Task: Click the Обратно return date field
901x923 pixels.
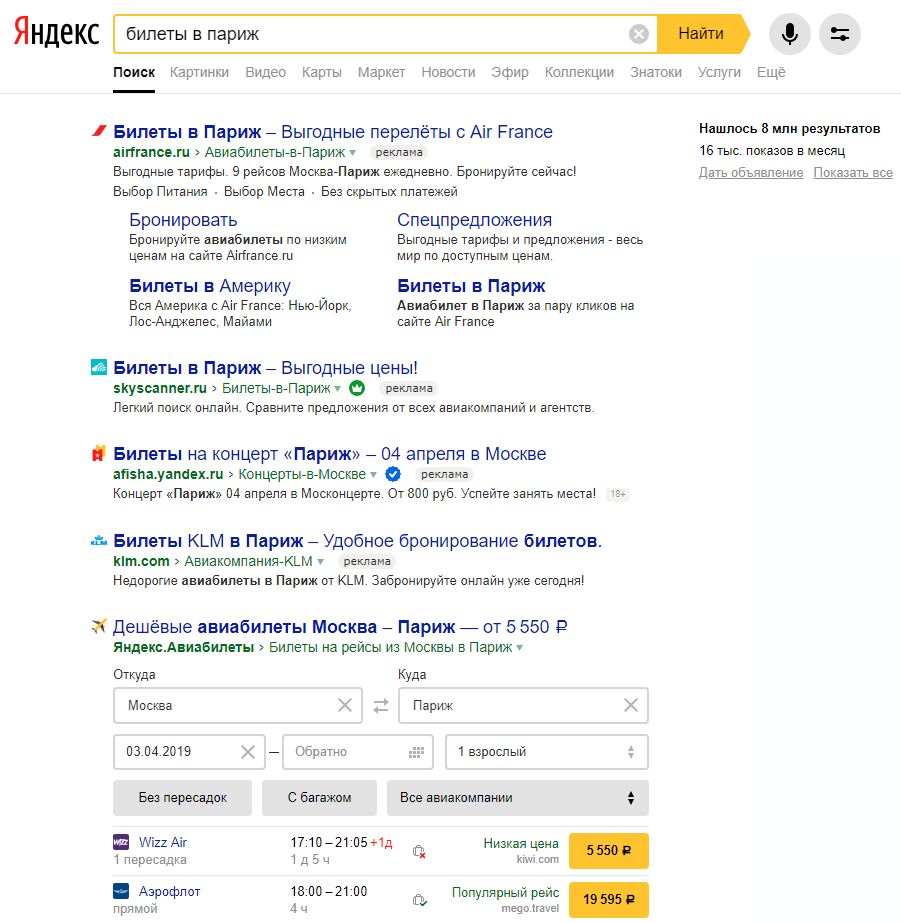Action: coord(358,752)
